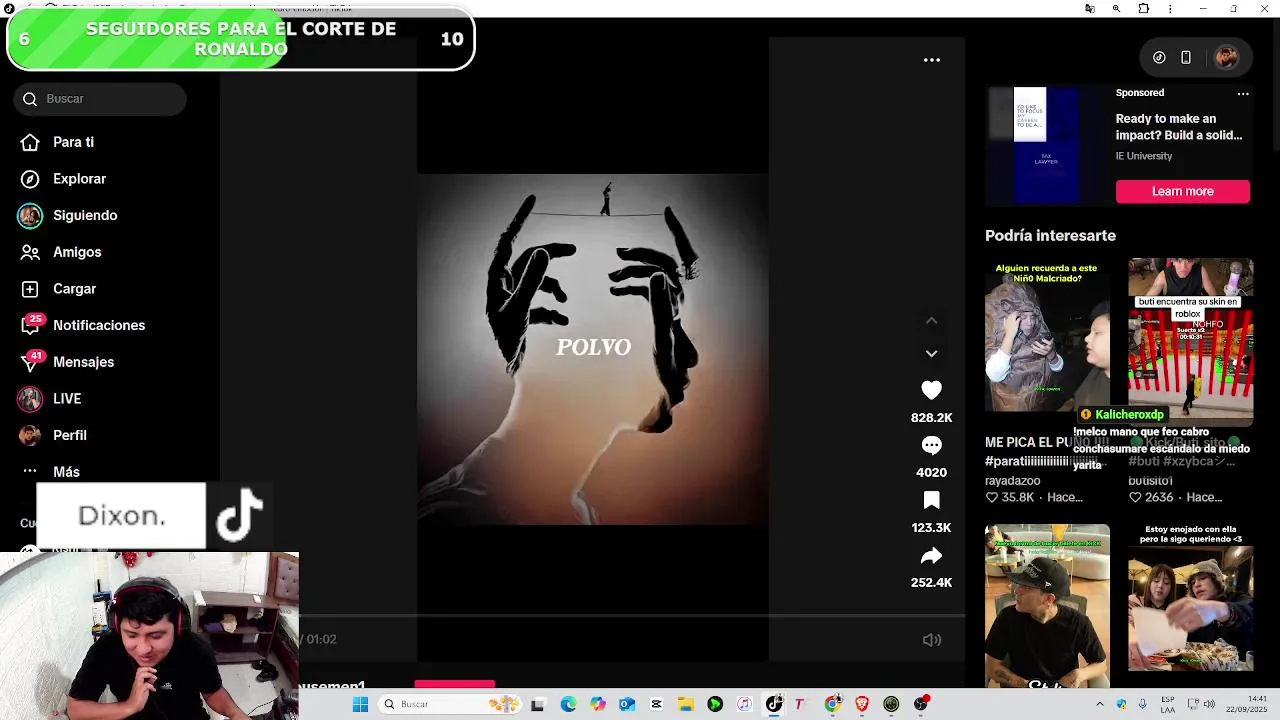Open File Explorer from taskbar
This screenshot has width=1280, height=720.
[685, 704]
